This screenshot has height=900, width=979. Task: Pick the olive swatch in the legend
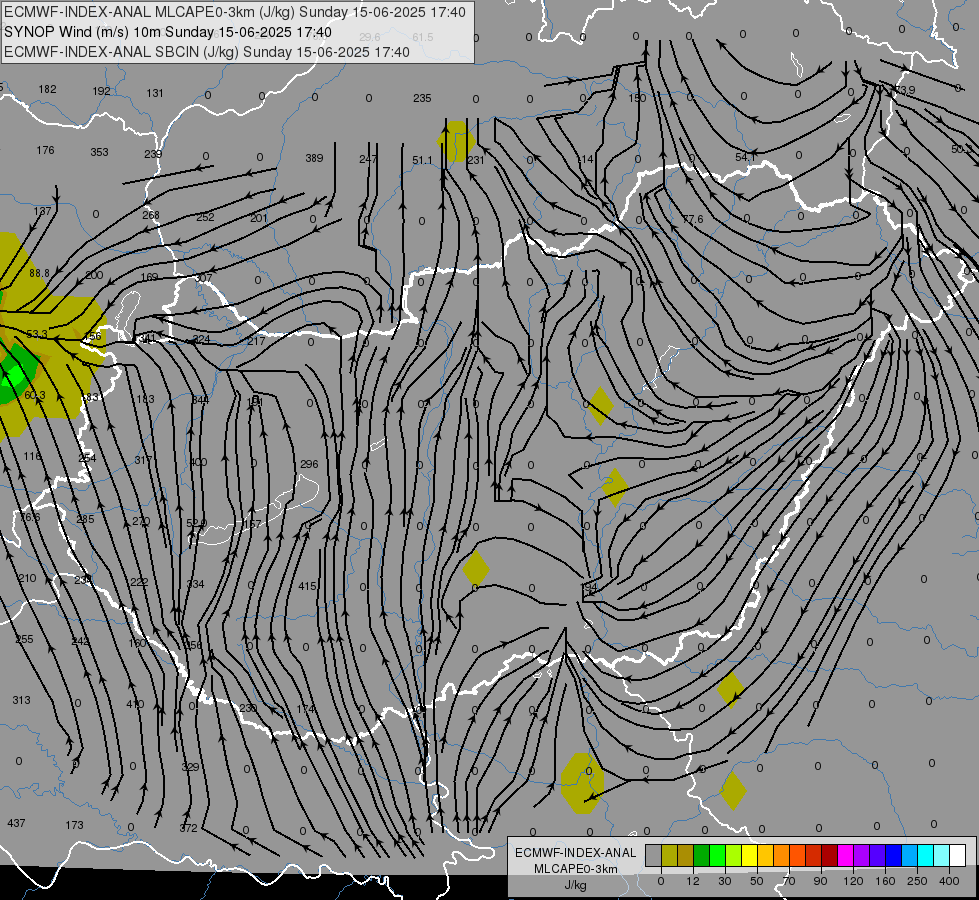coord(669,856)
